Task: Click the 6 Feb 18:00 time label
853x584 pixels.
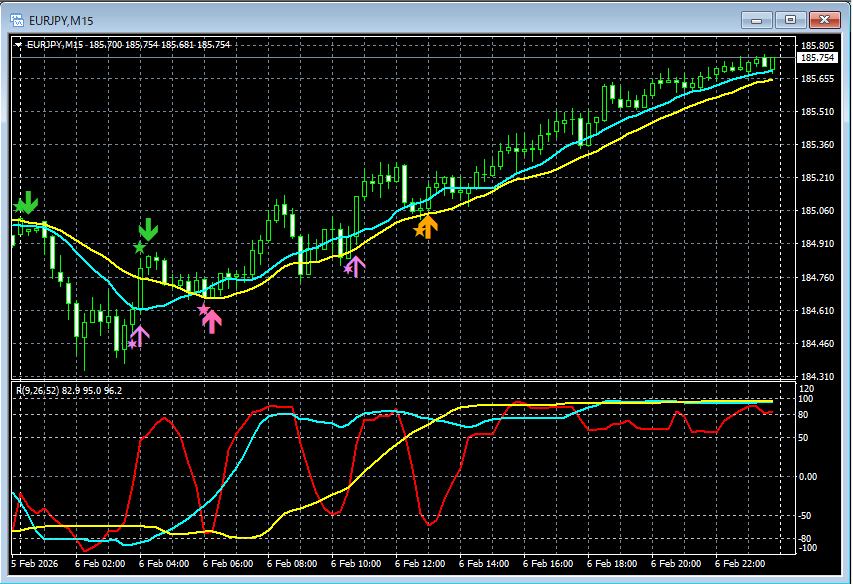Action: [x=612, y=564]
